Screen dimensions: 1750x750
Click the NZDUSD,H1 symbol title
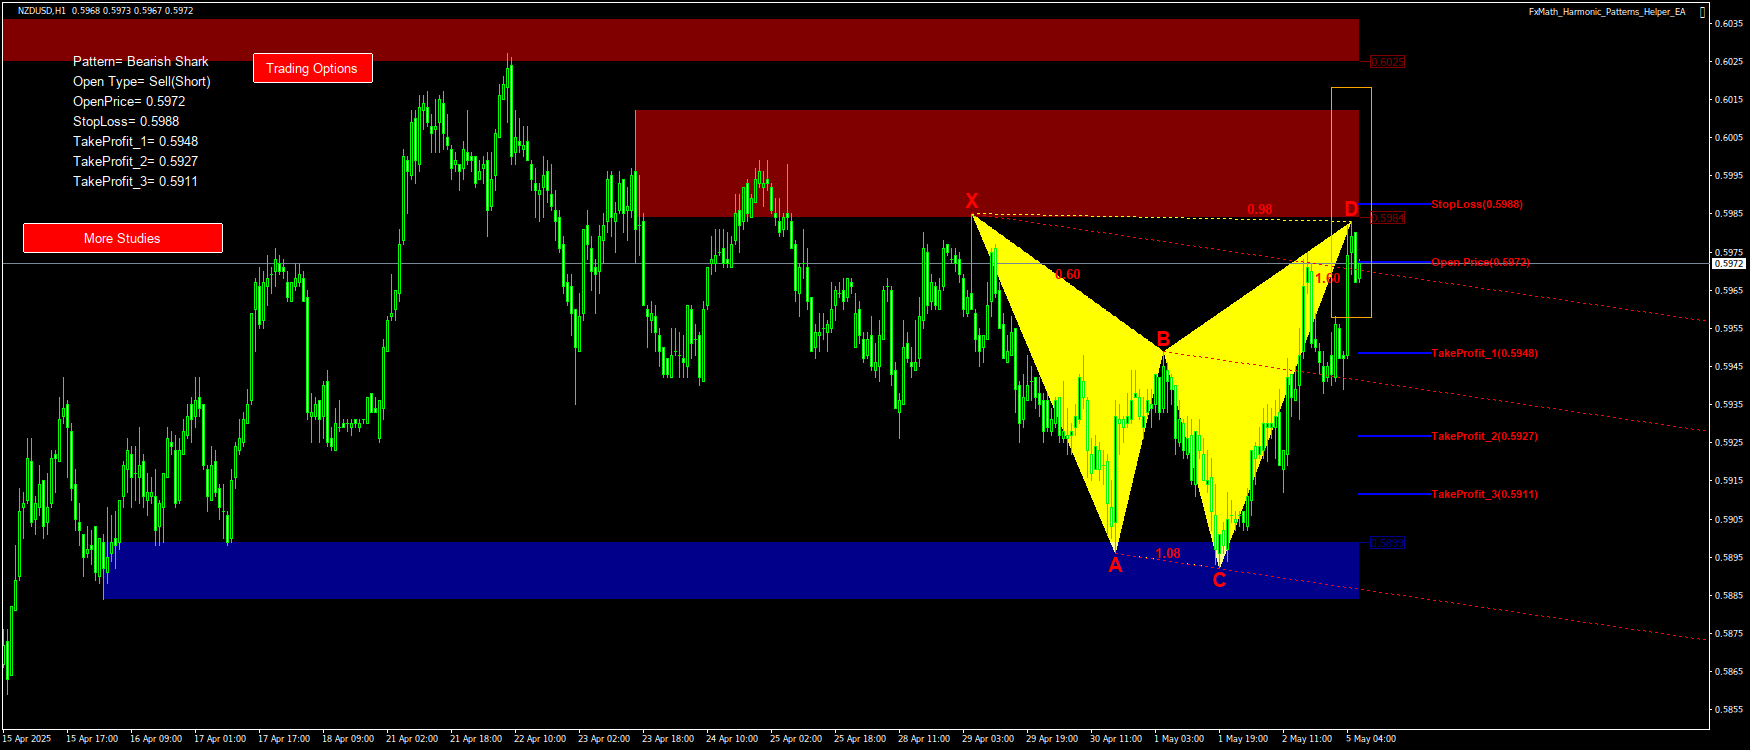(42, 10)
